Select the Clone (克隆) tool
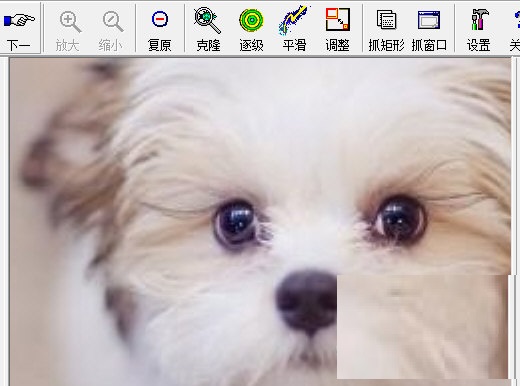 click(x=208, y=29)
